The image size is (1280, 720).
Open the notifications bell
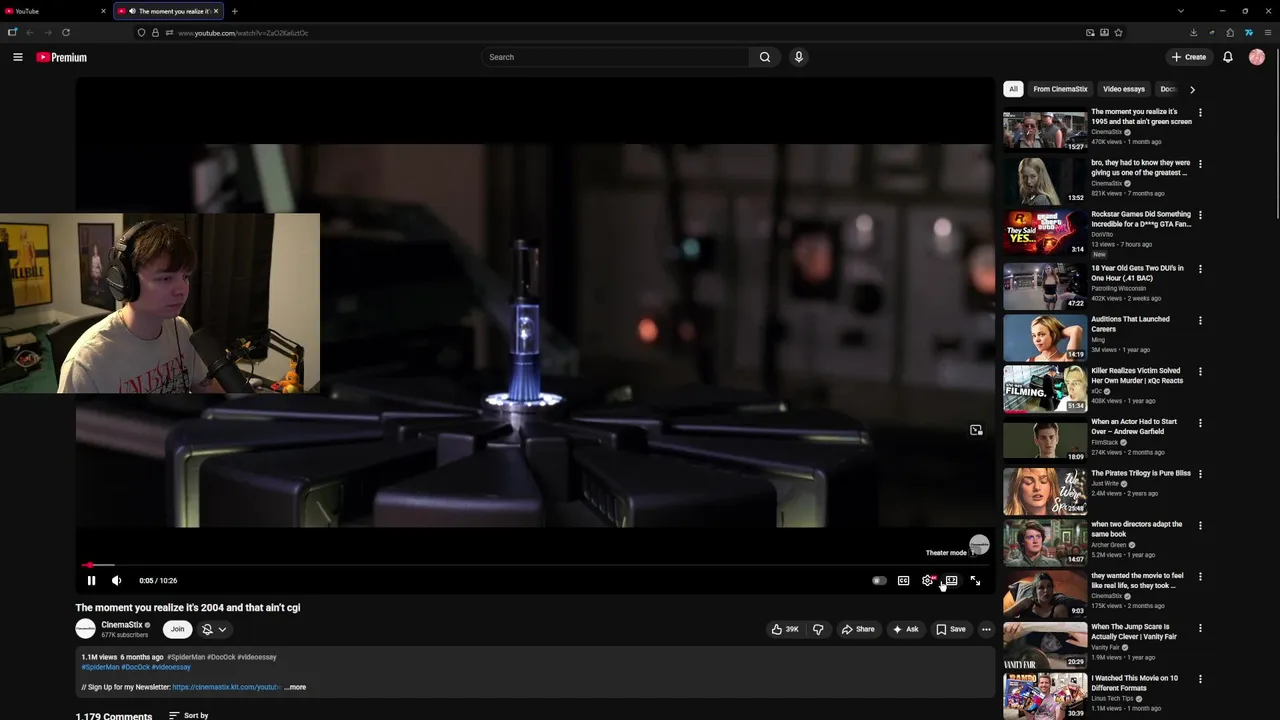[1227, 57]
